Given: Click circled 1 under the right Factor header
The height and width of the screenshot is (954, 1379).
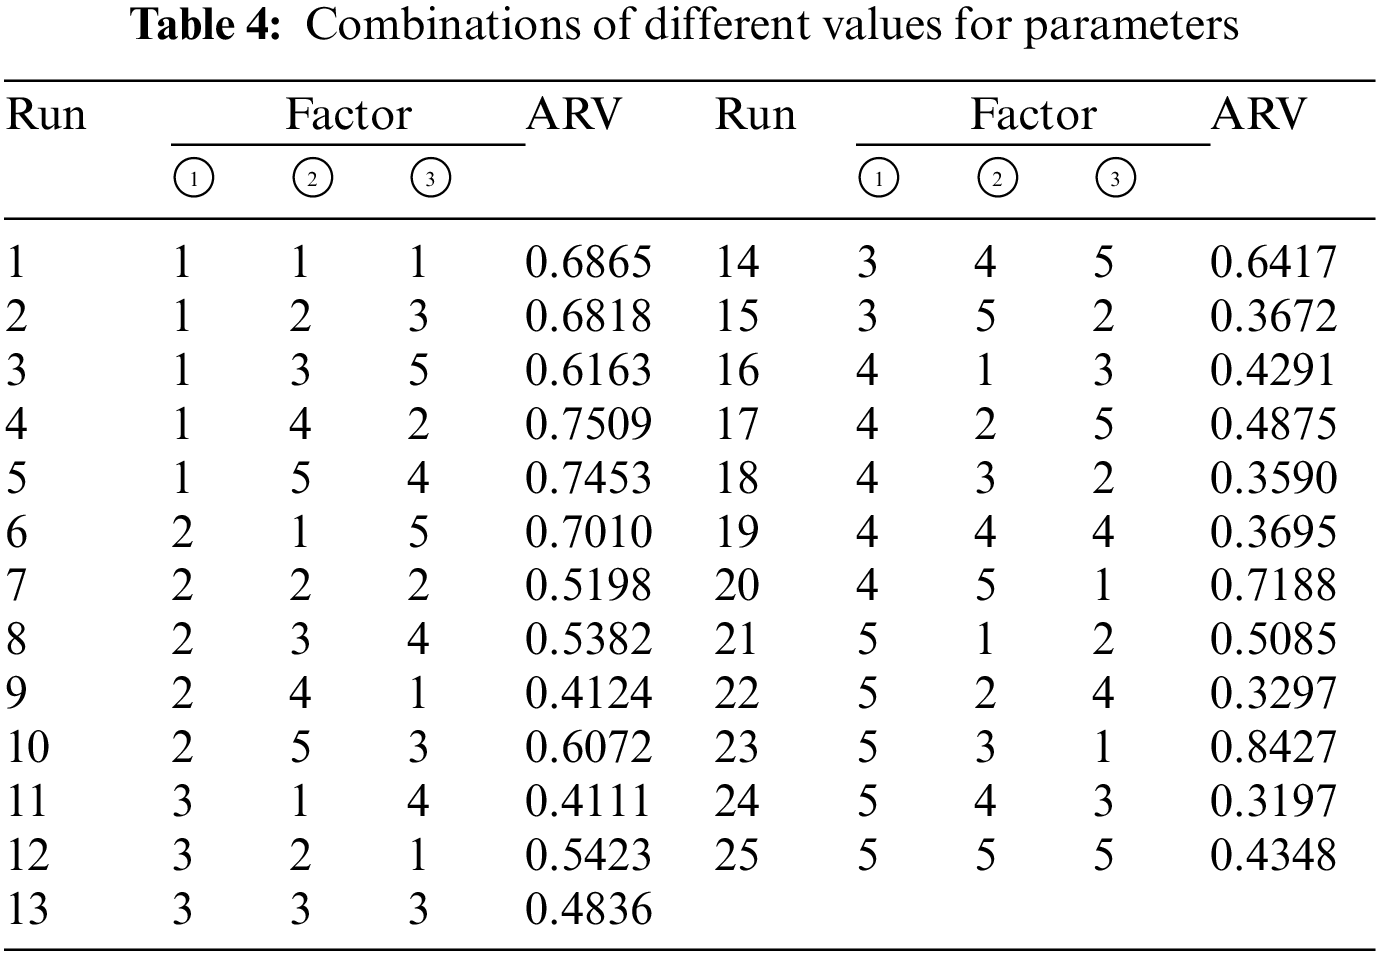Looking at the screenshot, I should pos(878,179).
